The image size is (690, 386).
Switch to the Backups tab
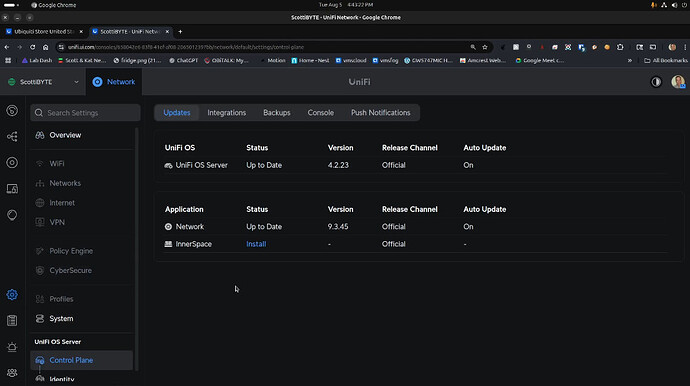(277, 113)
